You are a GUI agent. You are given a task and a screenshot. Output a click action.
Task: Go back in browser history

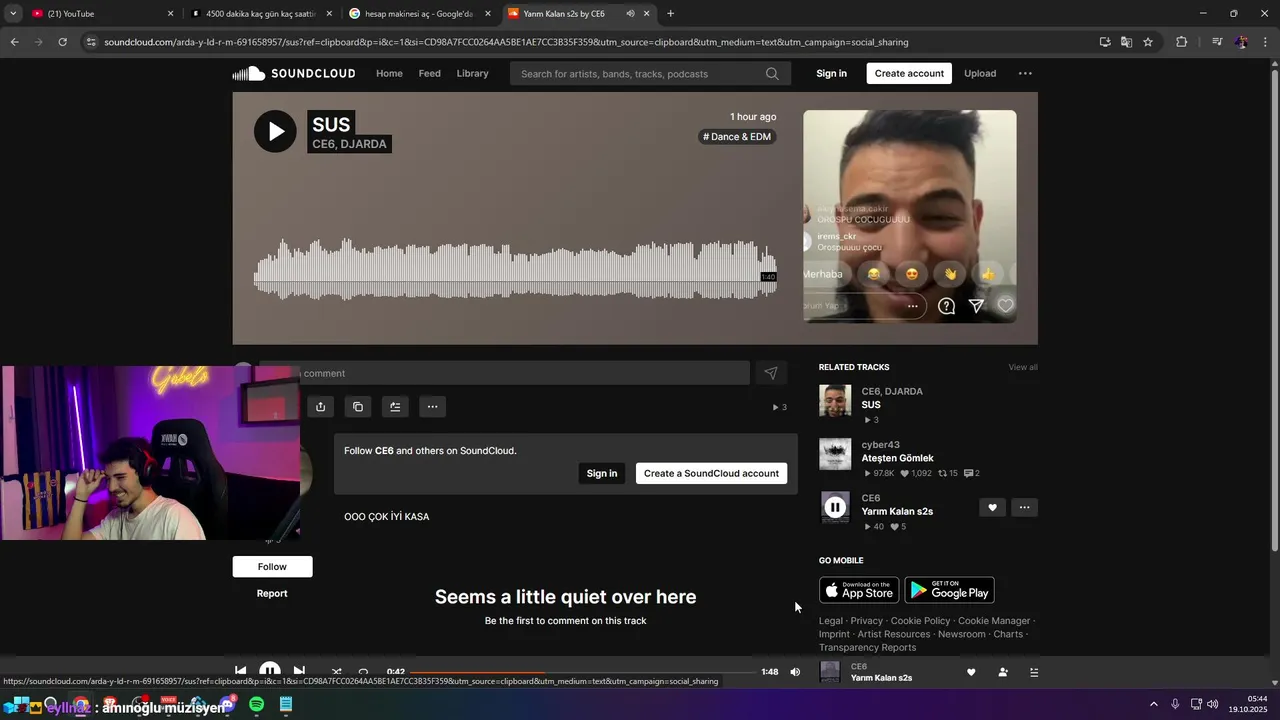click(14, 42)
